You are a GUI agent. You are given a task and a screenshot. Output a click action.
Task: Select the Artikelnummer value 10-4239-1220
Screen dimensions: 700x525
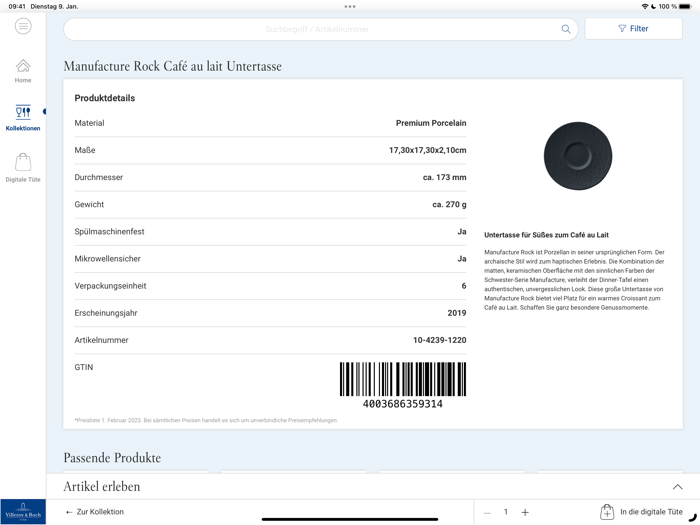439,340
